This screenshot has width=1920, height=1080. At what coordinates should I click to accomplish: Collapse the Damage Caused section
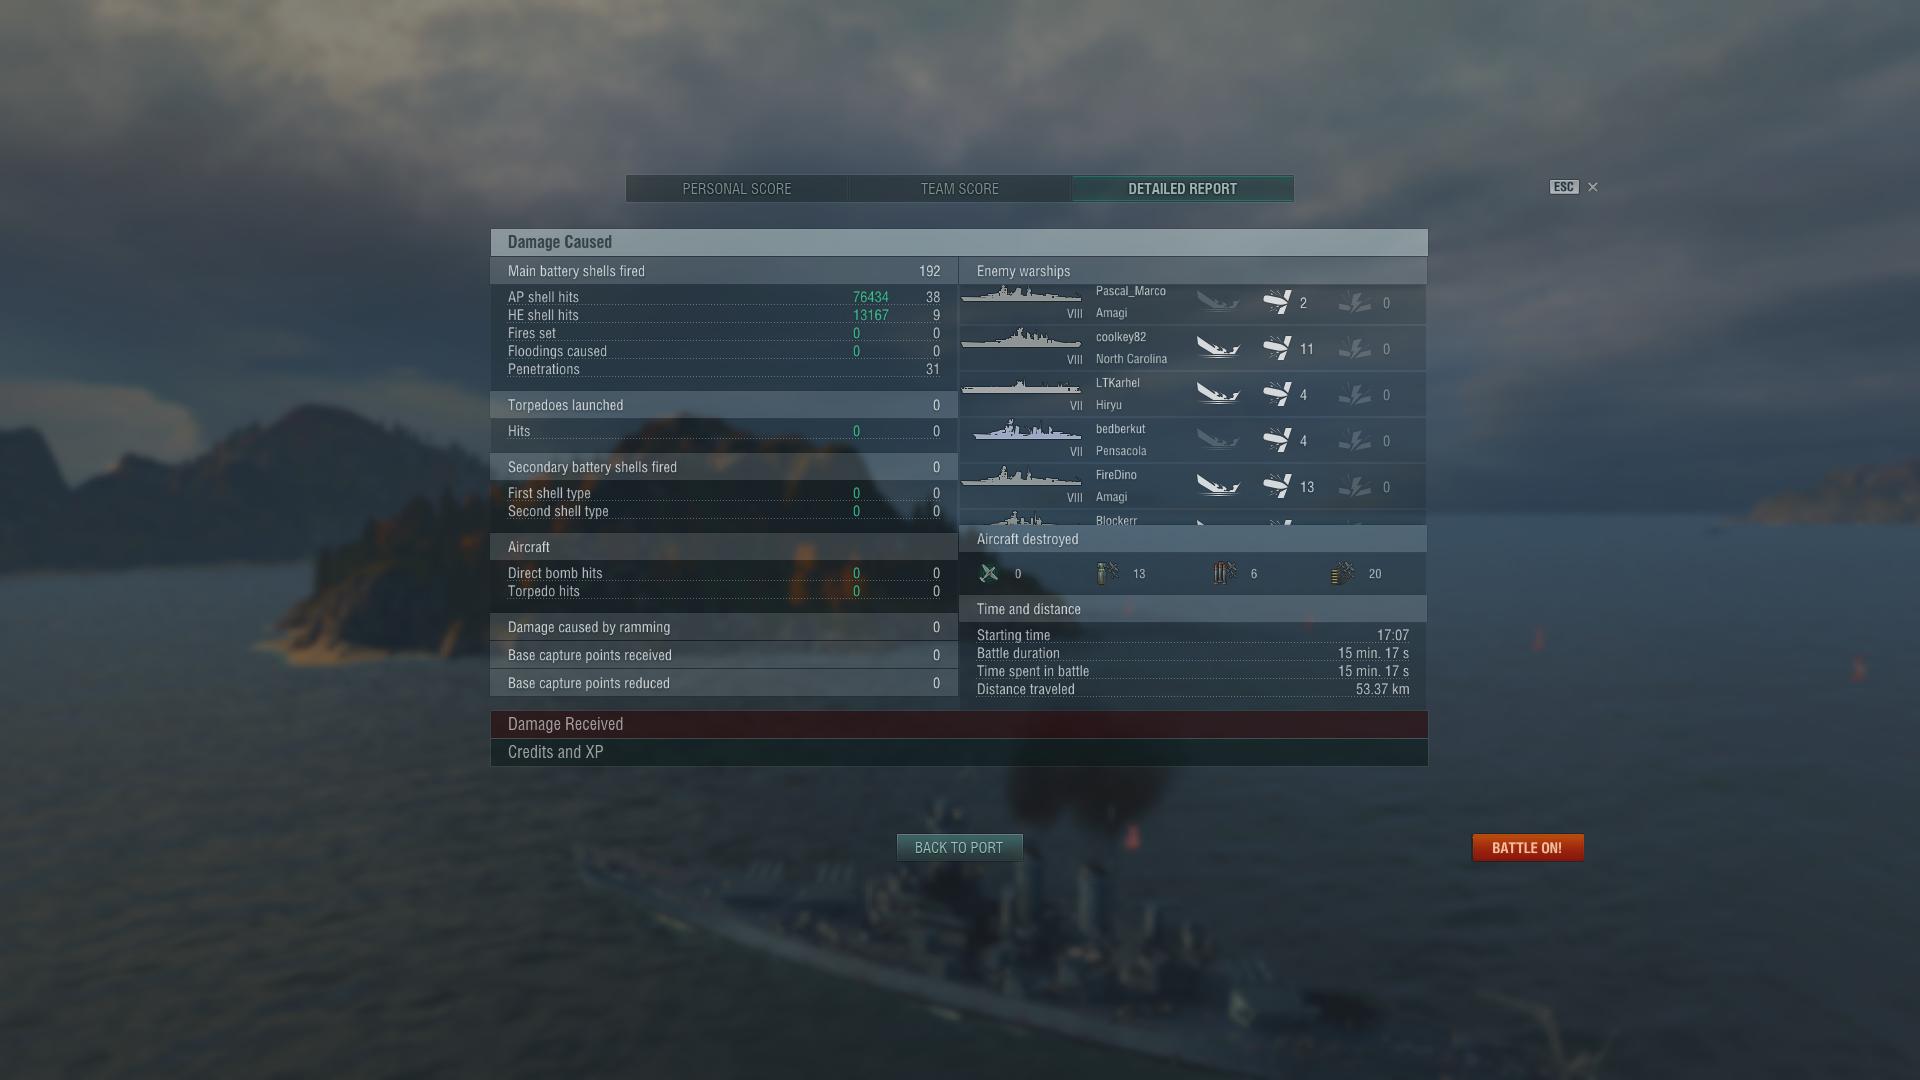point(959,242)
